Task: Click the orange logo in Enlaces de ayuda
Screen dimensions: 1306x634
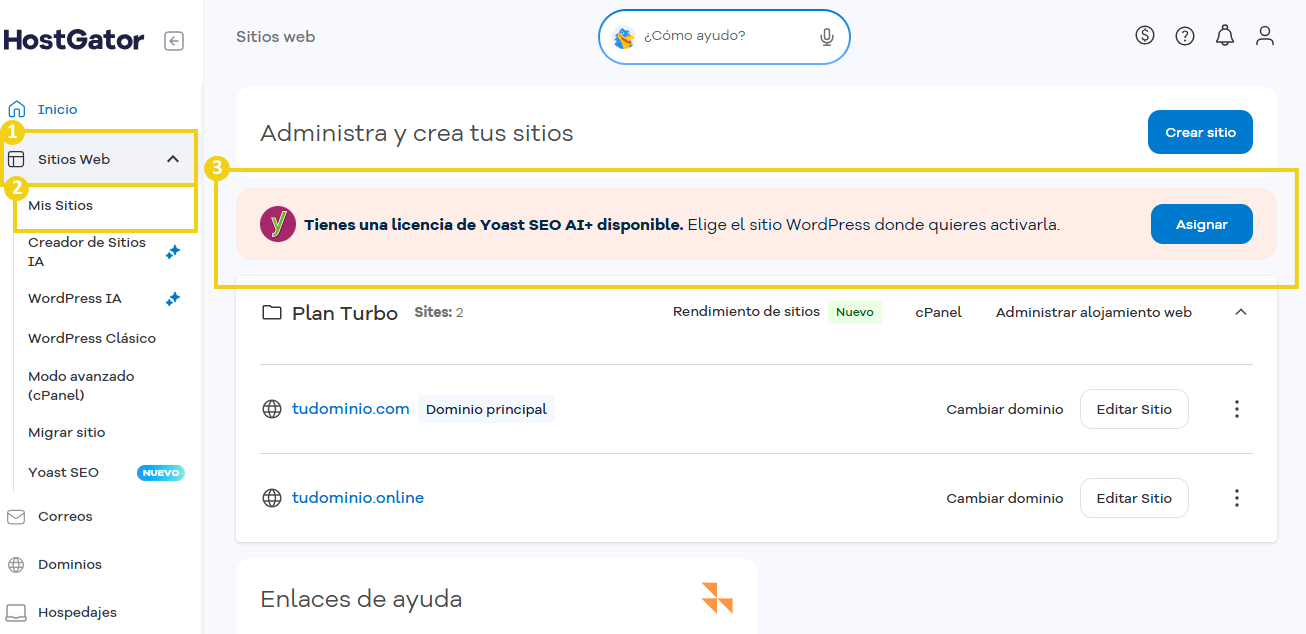Action: point(717,597)
